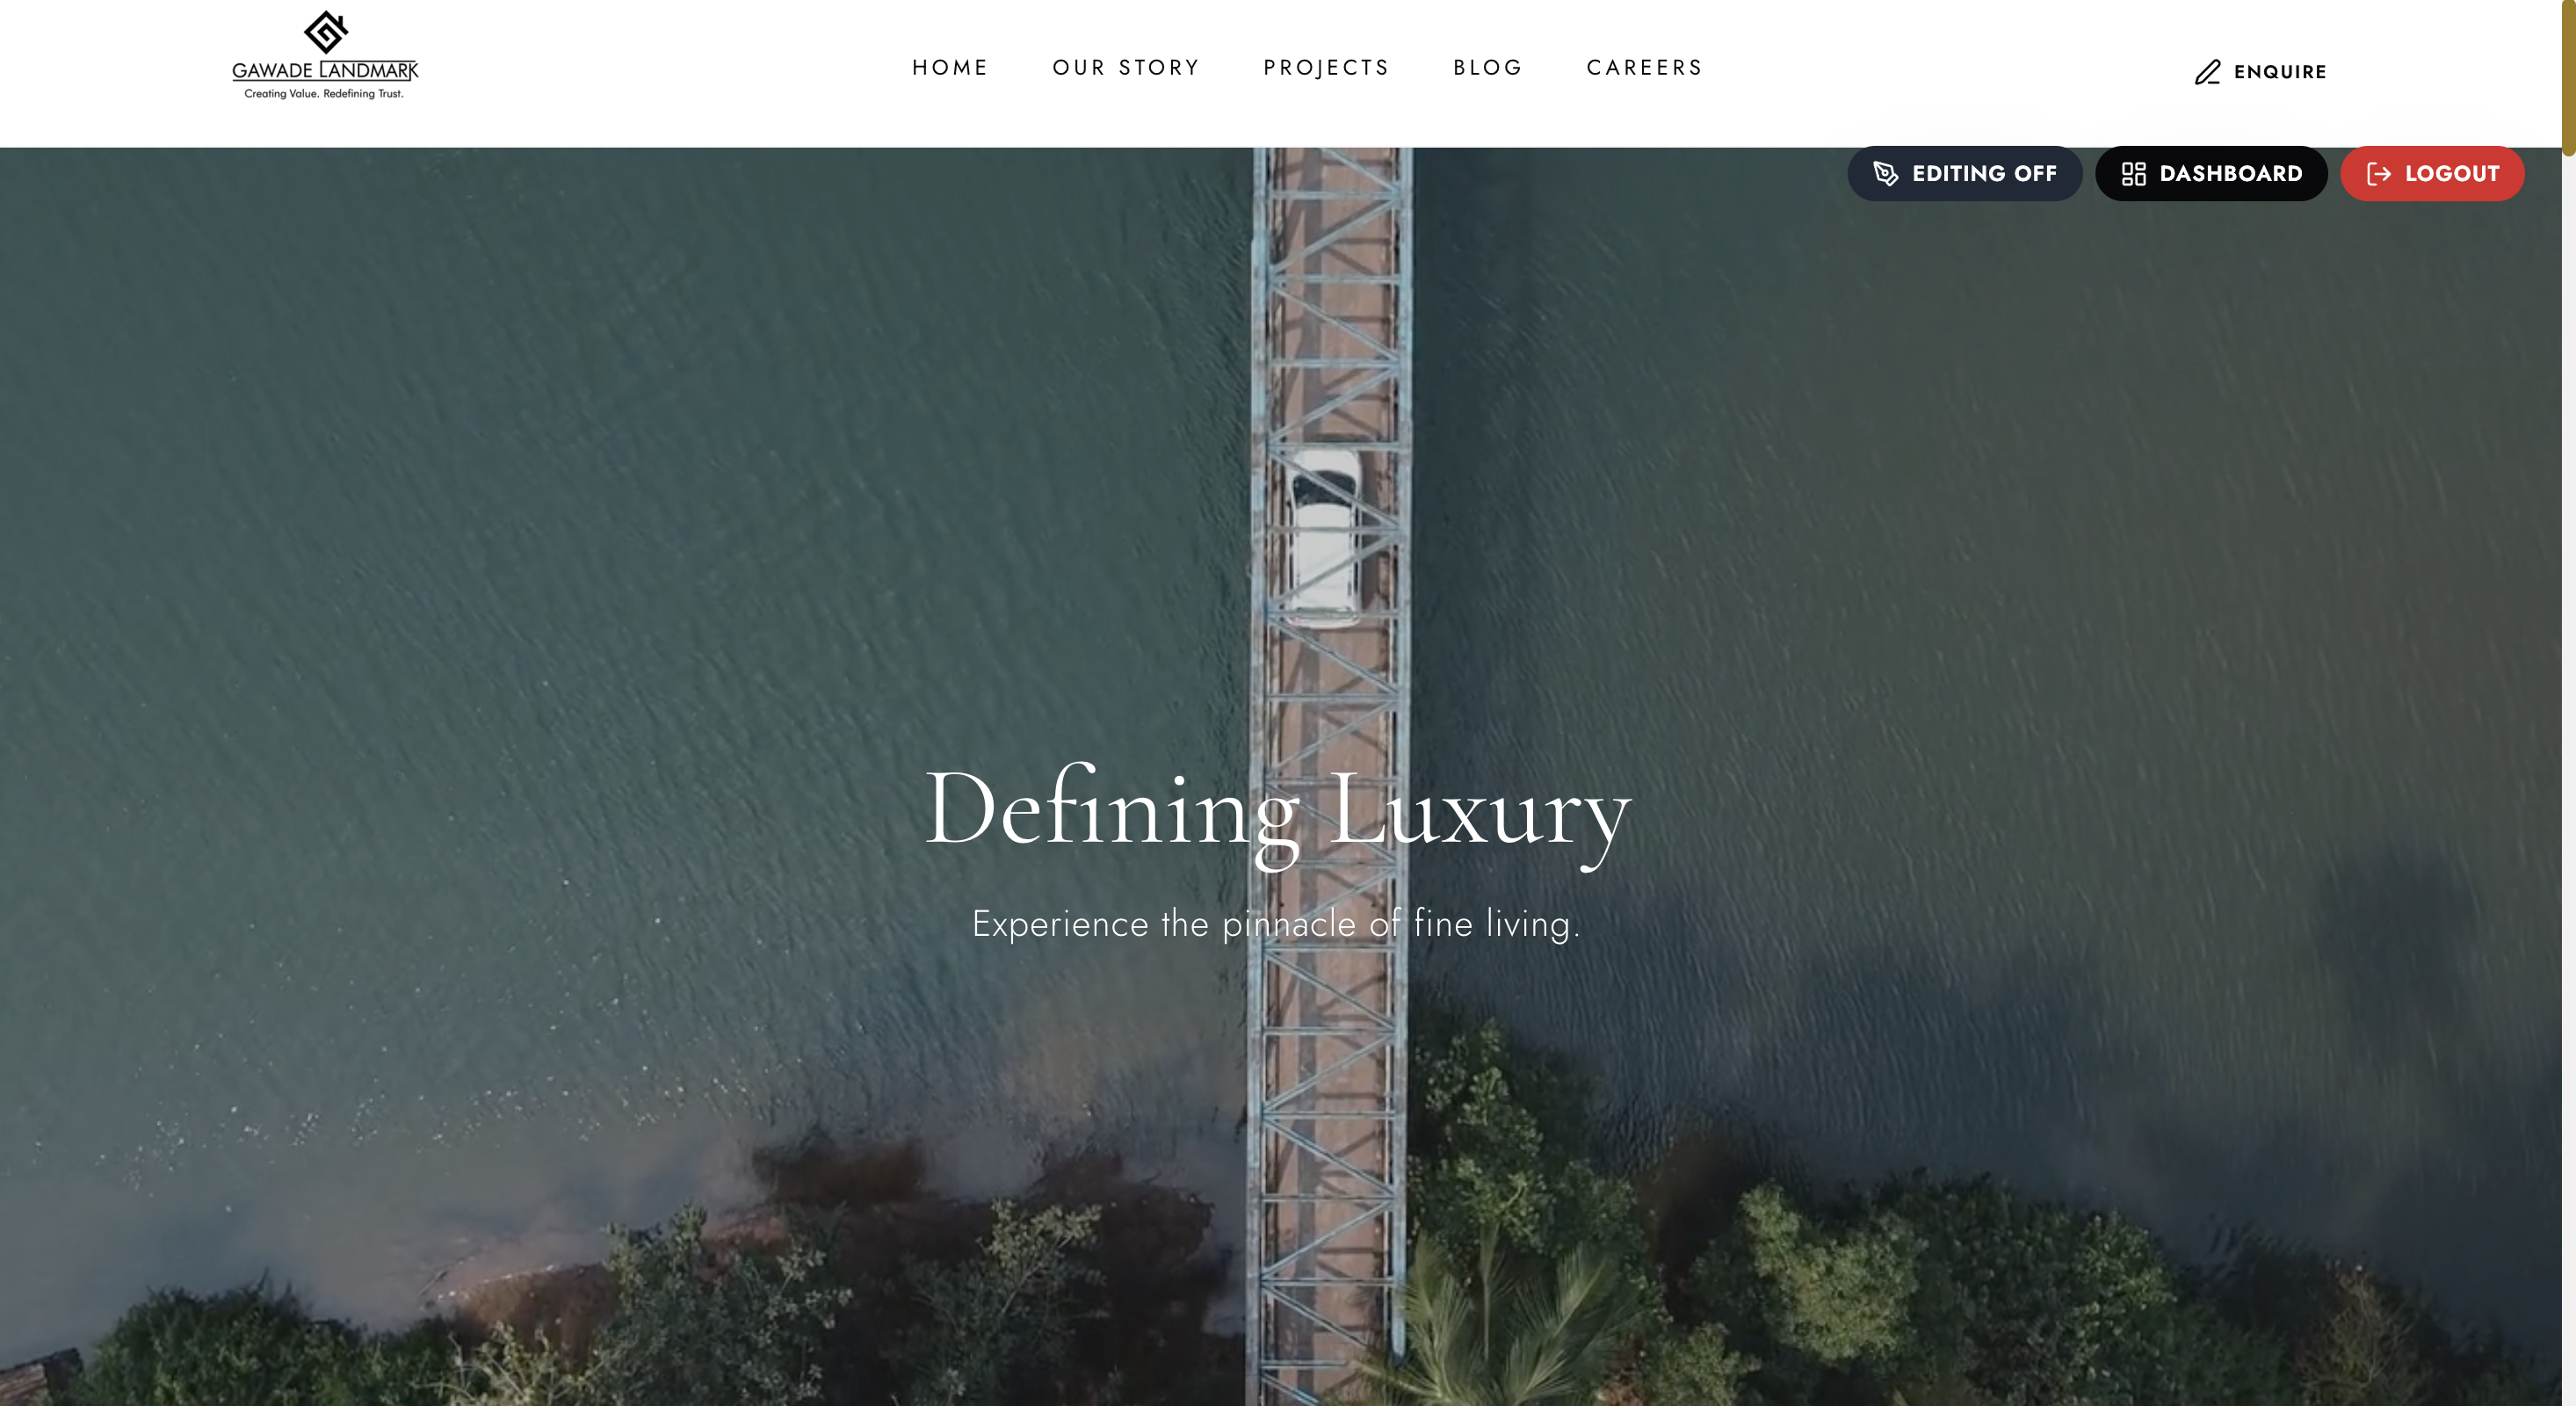Click the Gawade Landmark diamond logo icon
This screenshot has height=1406, width=2576.
tap(326, 32)
